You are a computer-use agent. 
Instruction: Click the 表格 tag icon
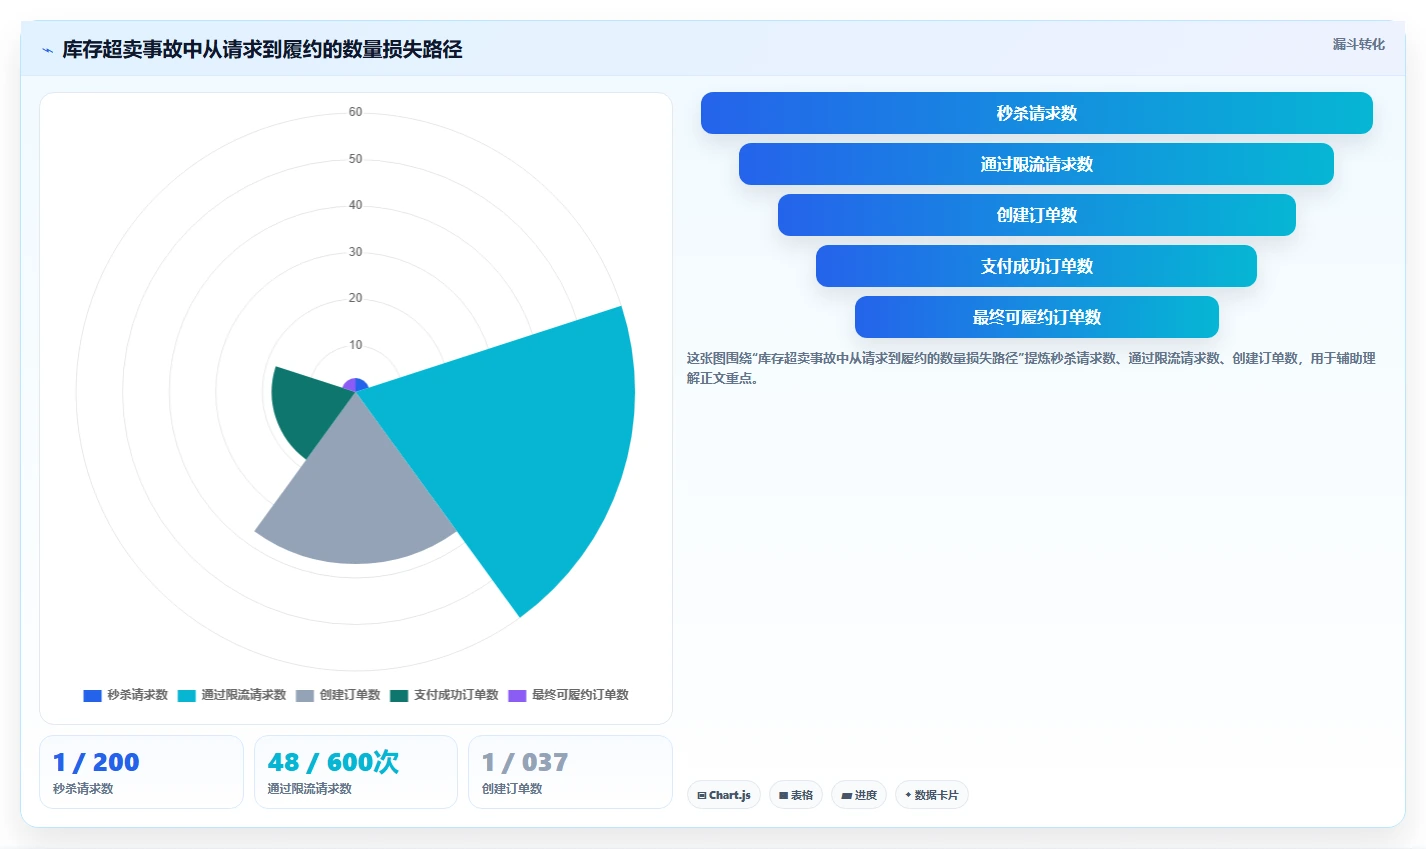[x=784, y=796]
